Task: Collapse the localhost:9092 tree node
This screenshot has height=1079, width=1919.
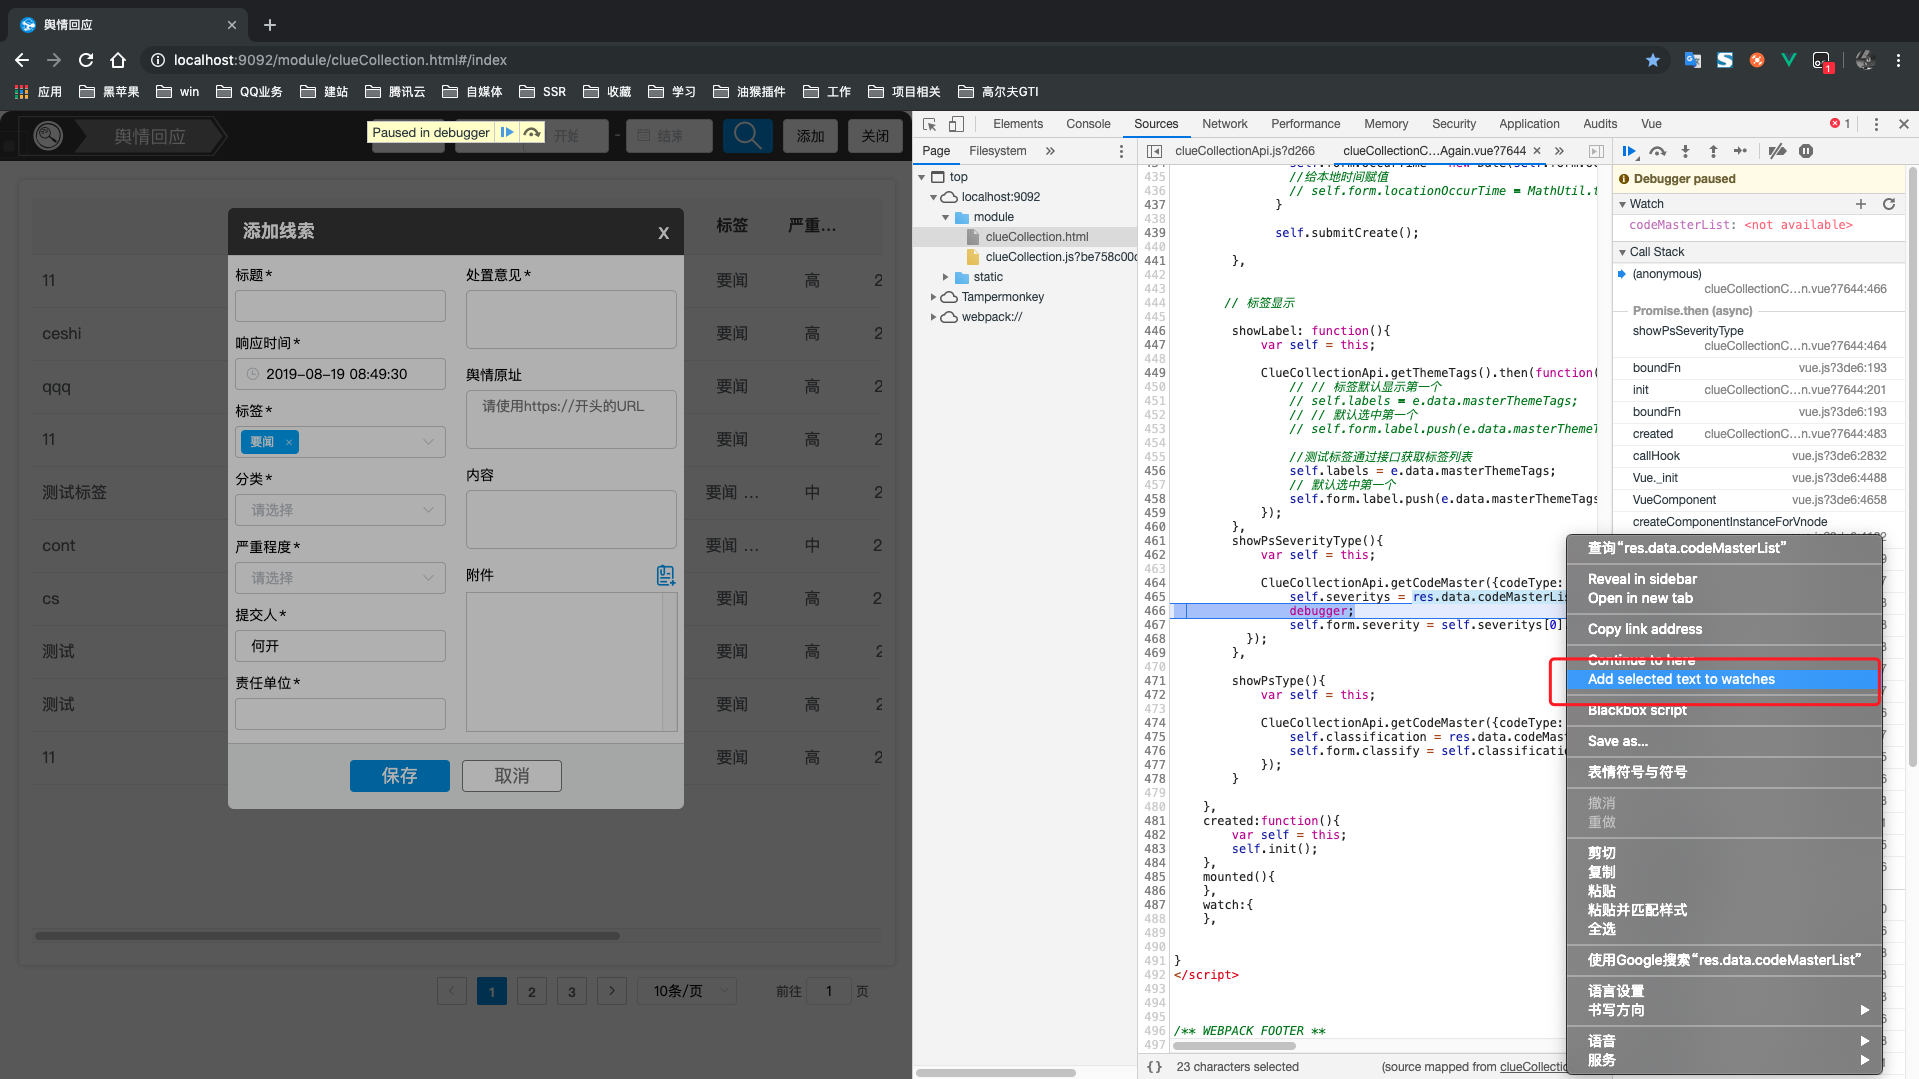Action: pos(934,197)
